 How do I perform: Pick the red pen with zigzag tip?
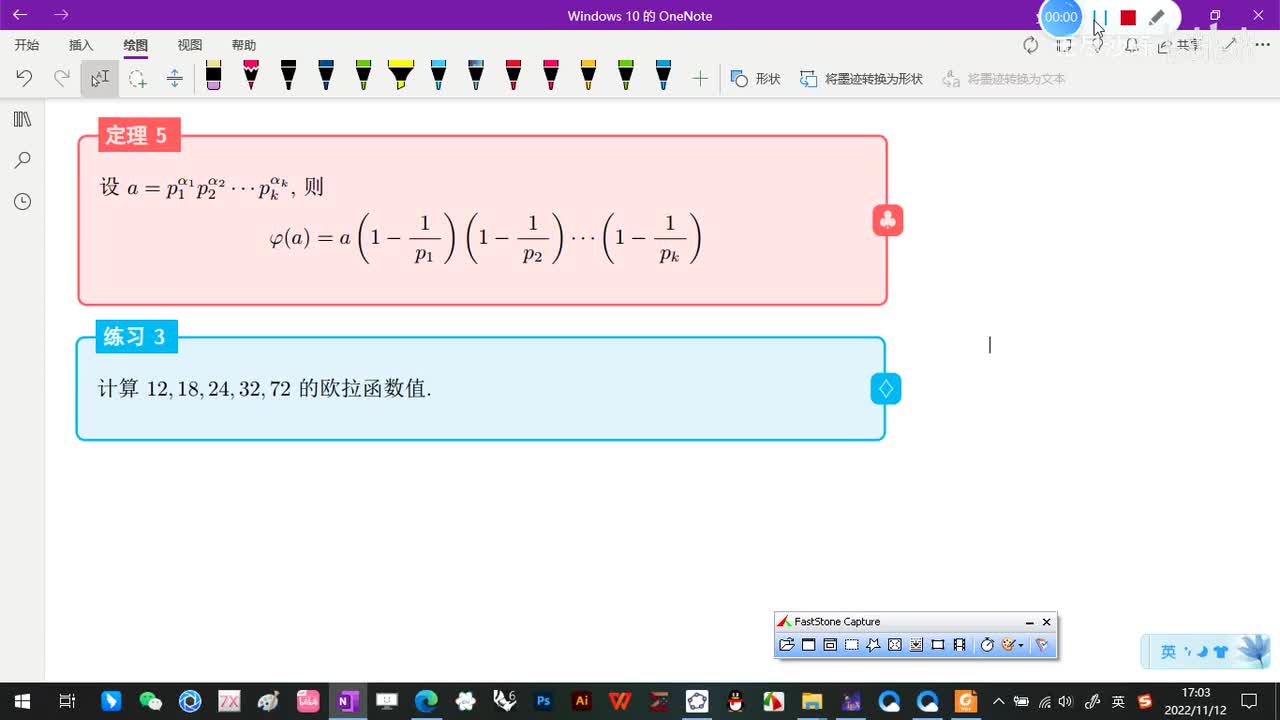tap(251, 76)
